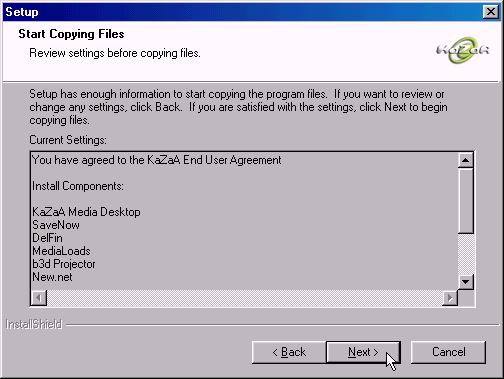Select the KaZaA Media Desktop line
Image resolution: width=504 pixels, height=379 pixels.
86,212
